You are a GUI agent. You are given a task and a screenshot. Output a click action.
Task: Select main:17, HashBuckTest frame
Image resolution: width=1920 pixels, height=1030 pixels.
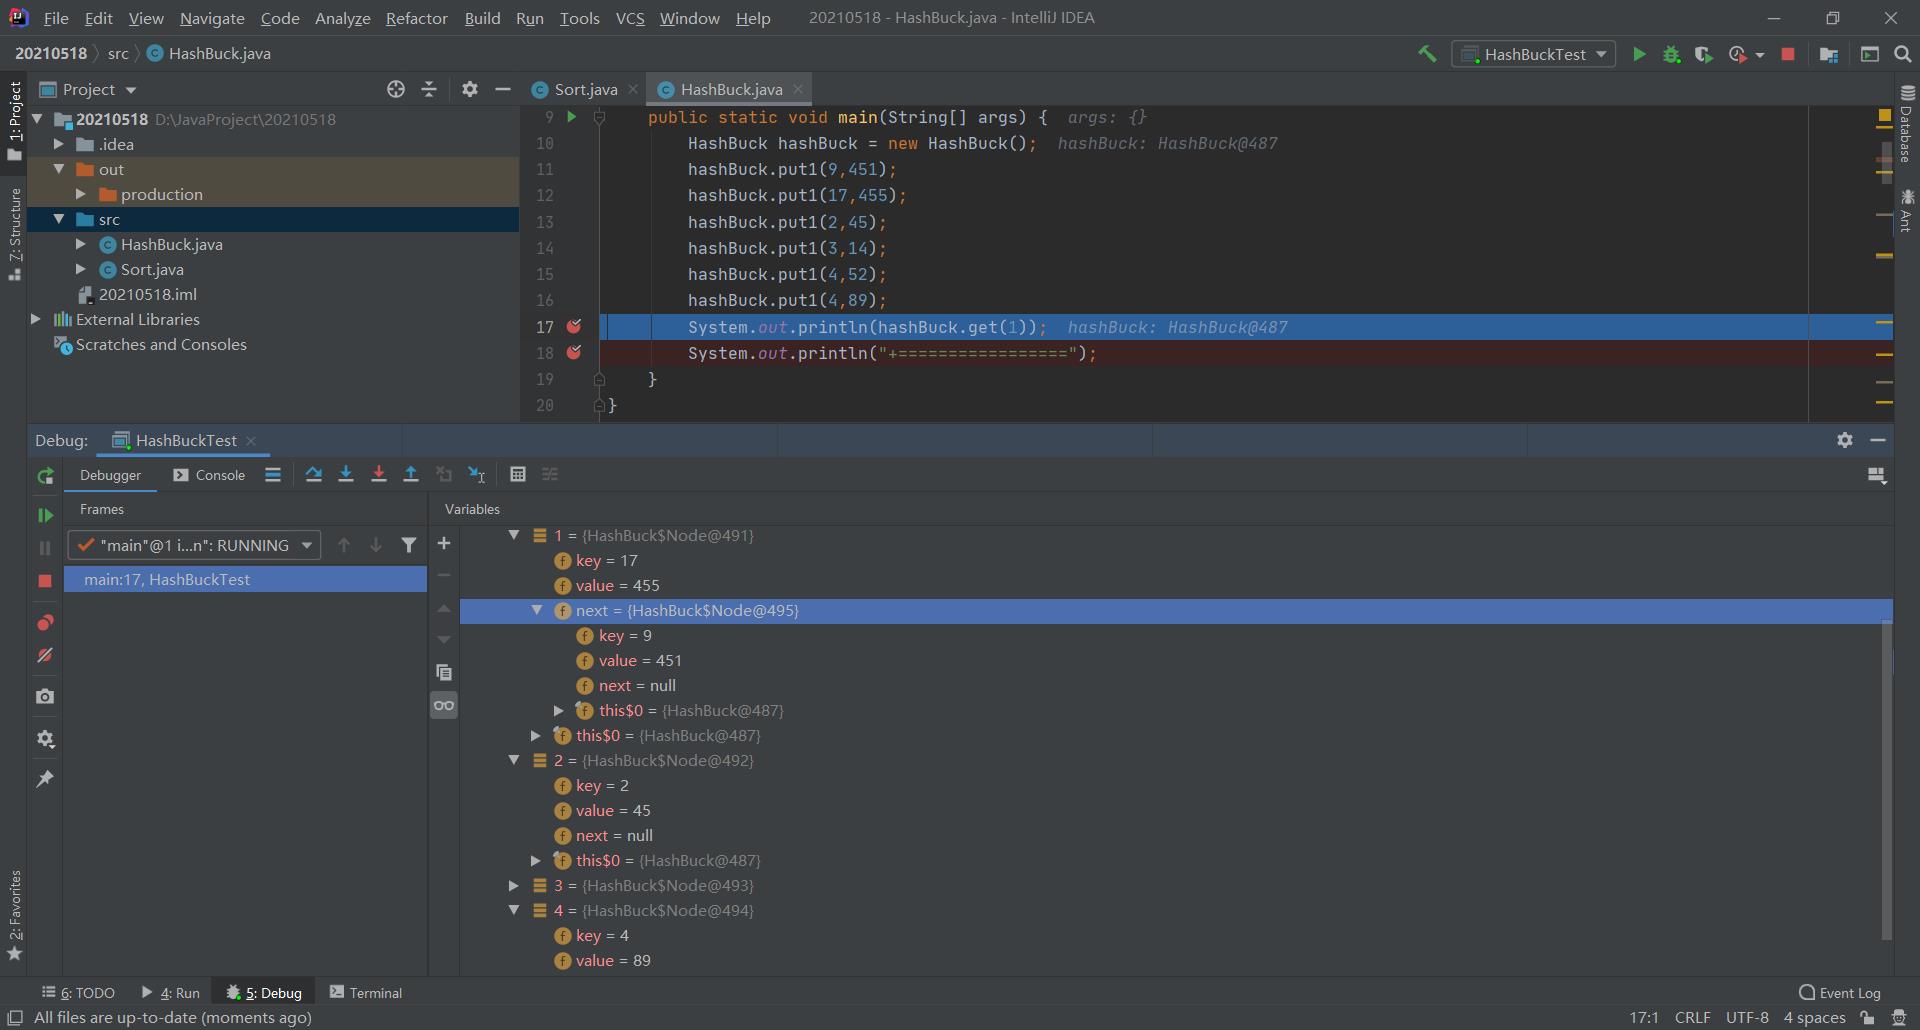[x=245, y=579]
